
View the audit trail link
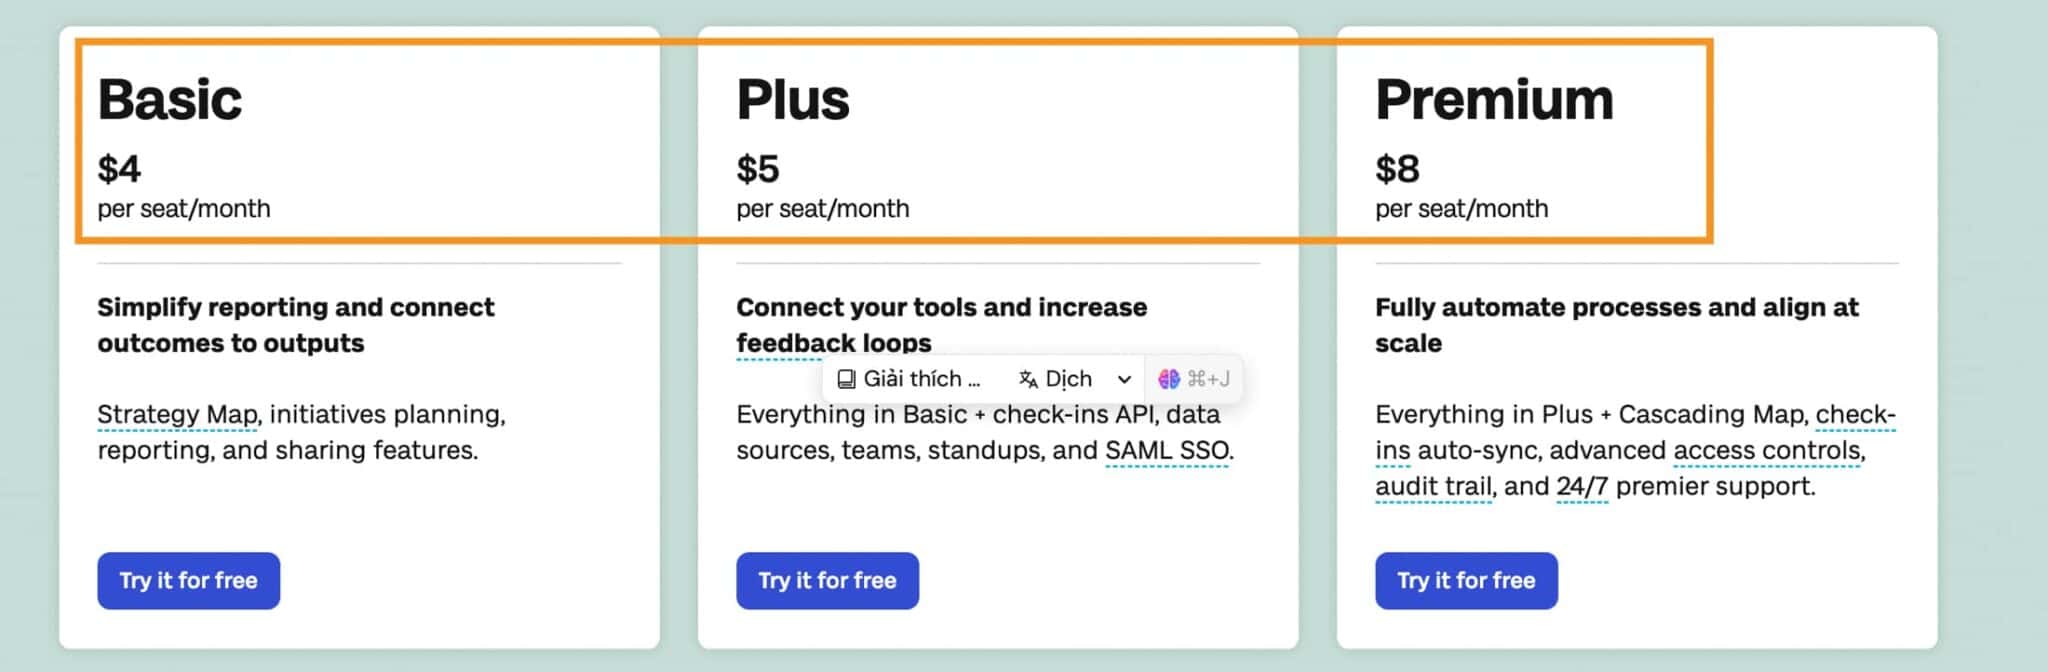point(1434,487)
